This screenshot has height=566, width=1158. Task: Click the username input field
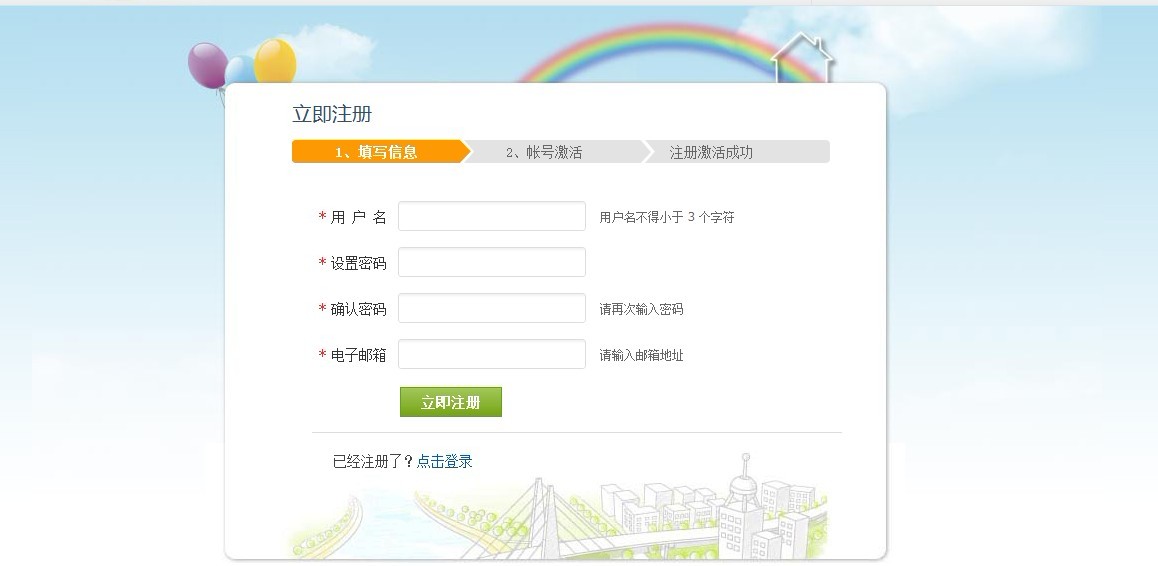(491, 216)
